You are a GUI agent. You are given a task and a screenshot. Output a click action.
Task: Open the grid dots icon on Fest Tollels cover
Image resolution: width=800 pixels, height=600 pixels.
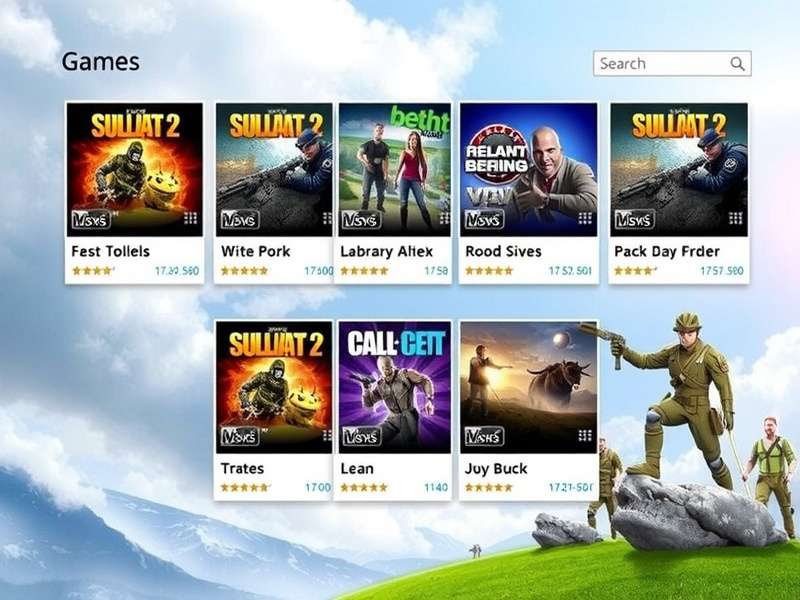[x=190, y=219]
